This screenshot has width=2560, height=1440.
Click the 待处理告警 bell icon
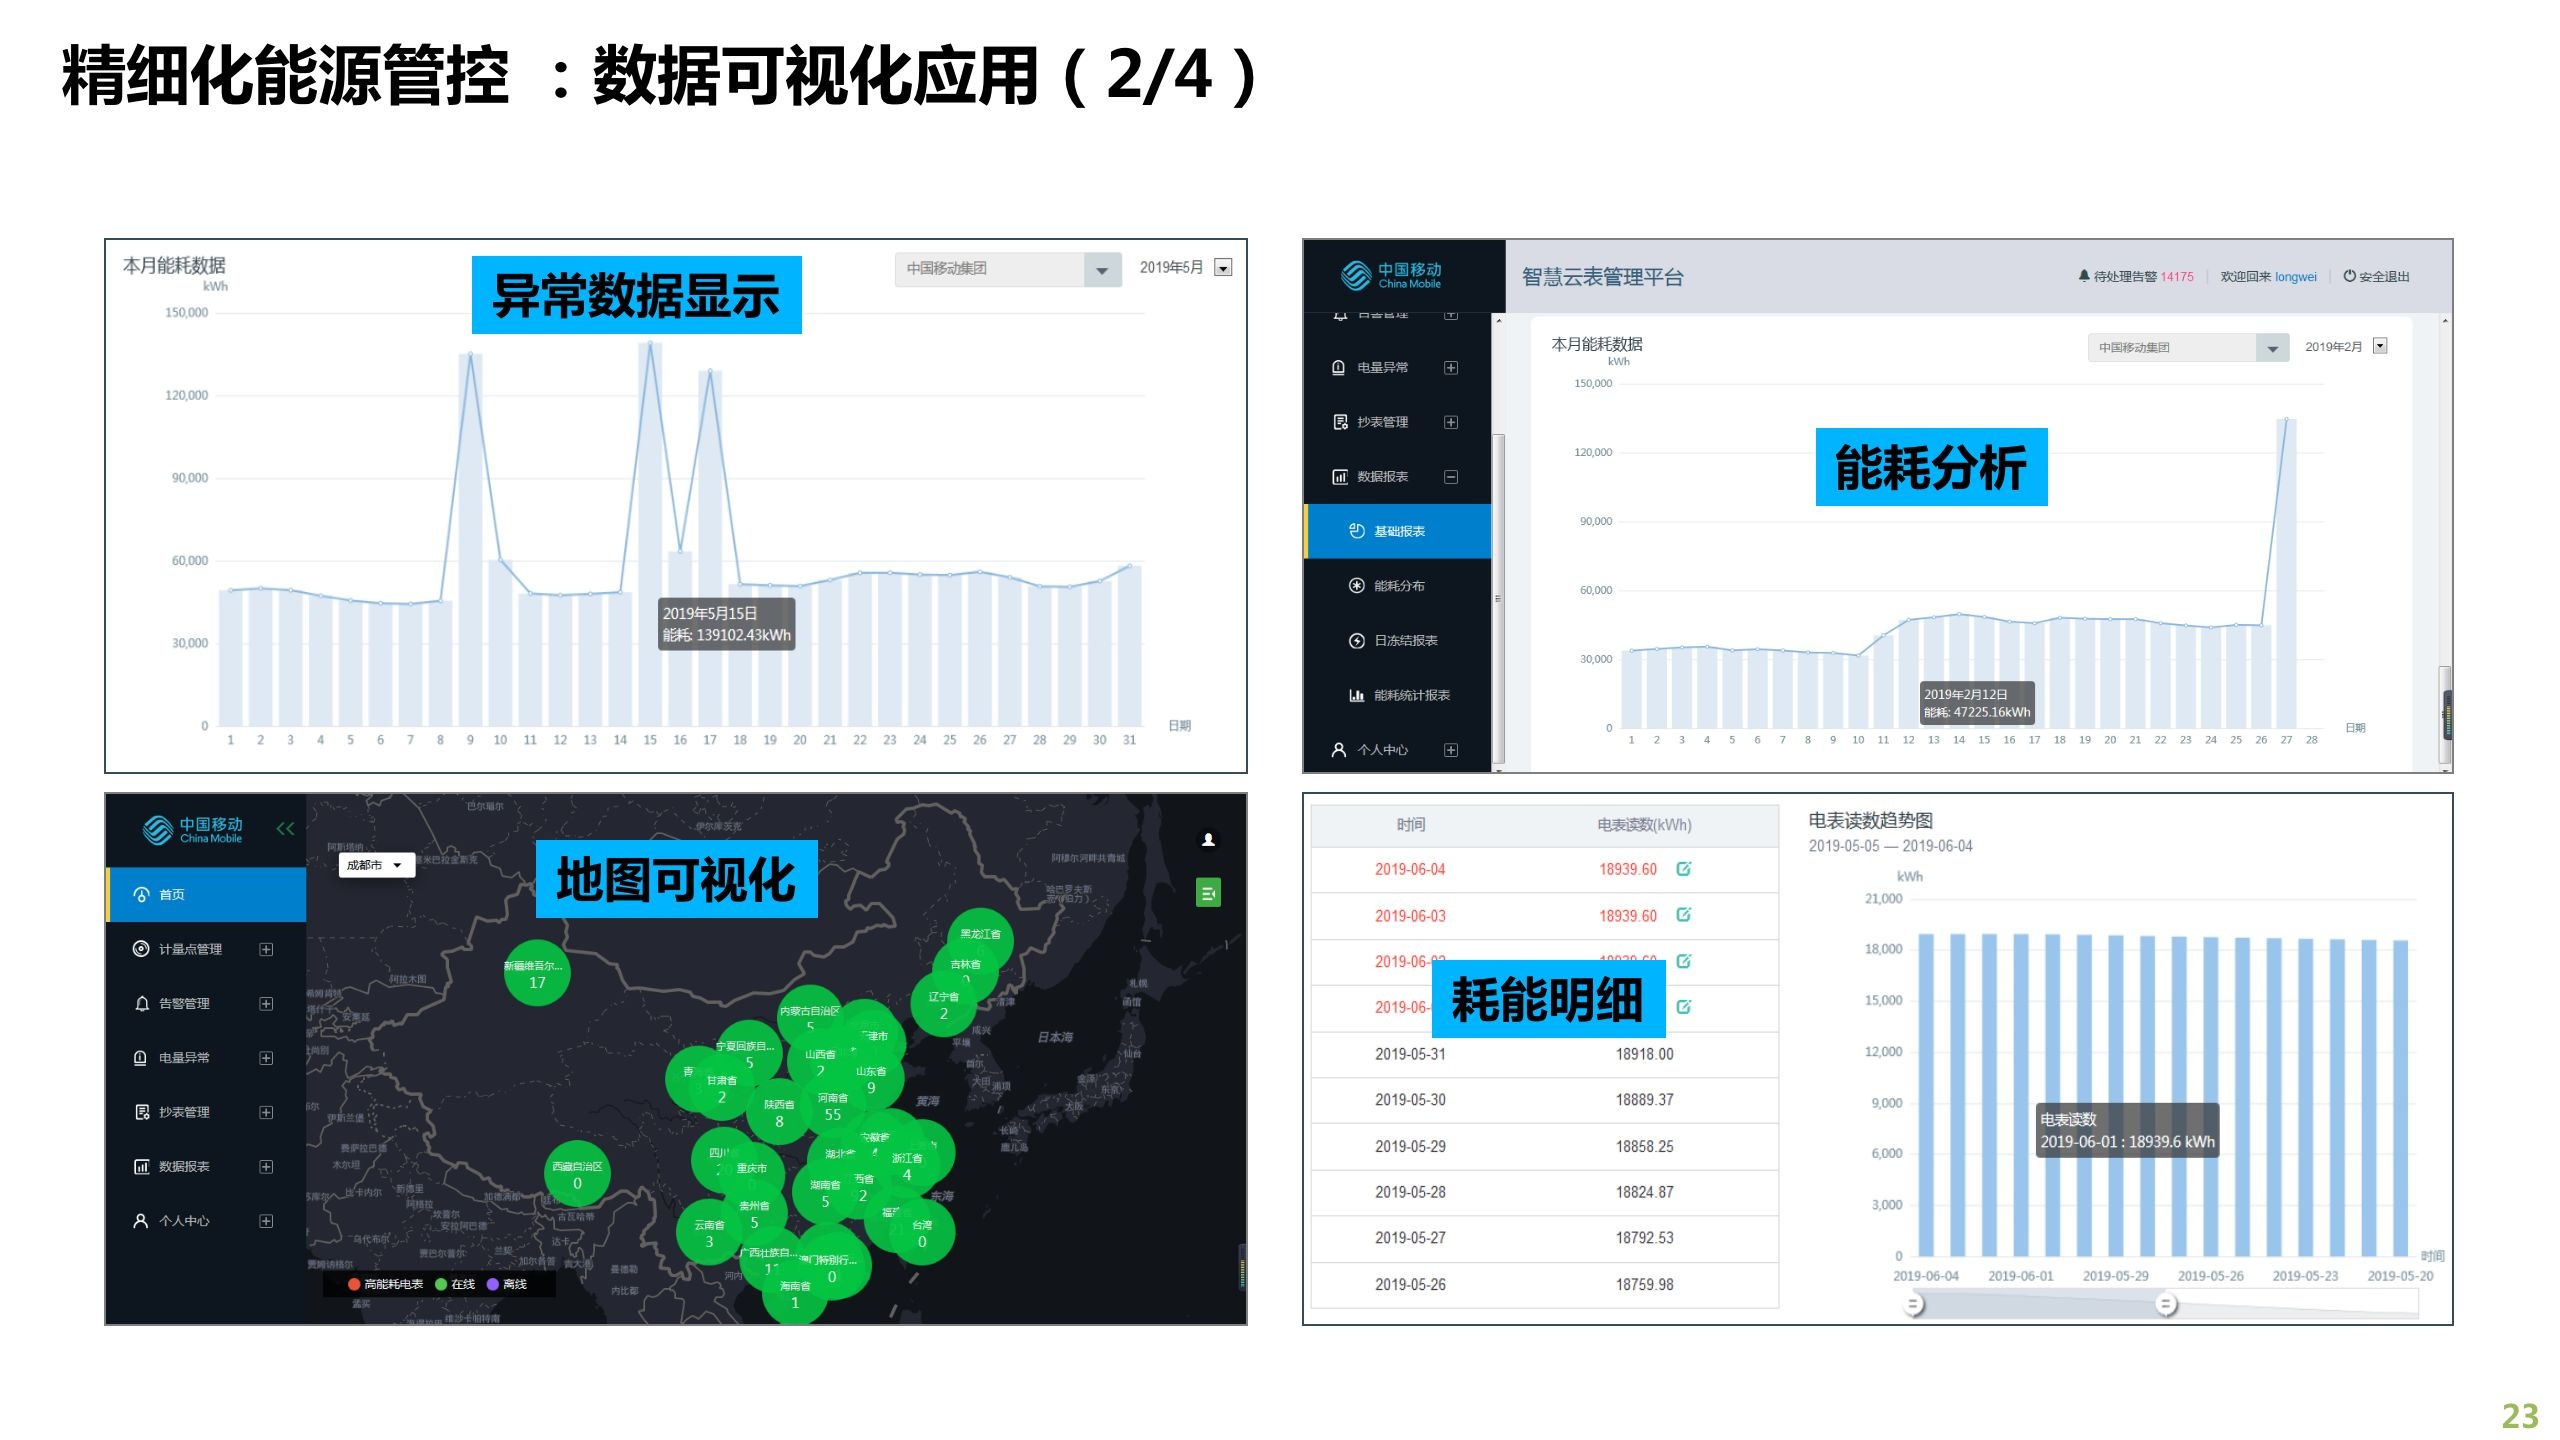coord(2084,276)
